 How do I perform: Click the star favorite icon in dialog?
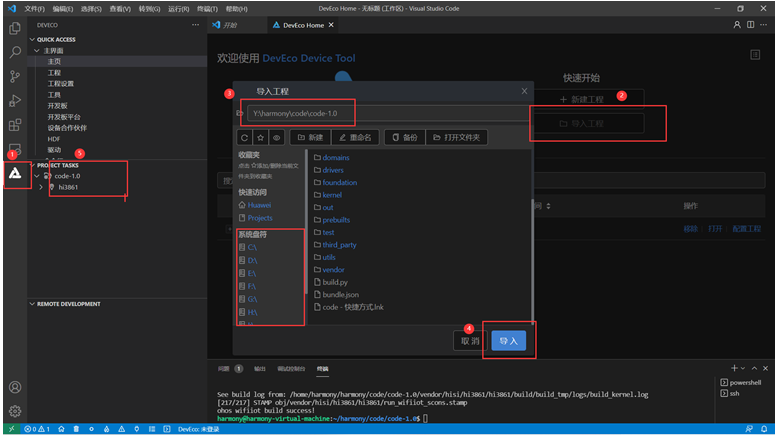(261, 137)
